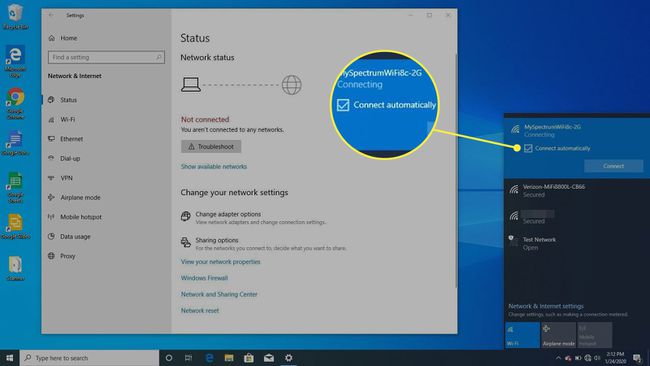This screenshot has height=366, width=650.
Task: Expand the Test Network open entry
Action: pos(577,243)
